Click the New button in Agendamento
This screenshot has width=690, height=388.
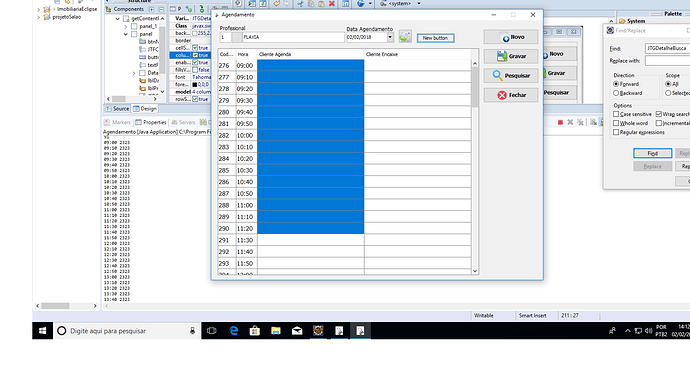[x=435, y=38]
